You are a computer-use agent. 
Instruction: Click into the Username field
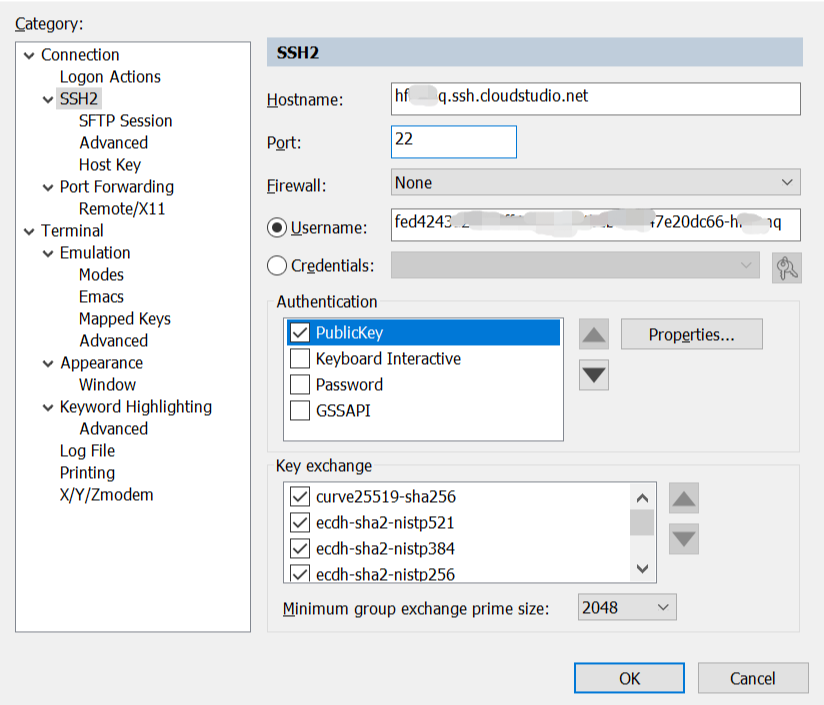click(595, 225)
